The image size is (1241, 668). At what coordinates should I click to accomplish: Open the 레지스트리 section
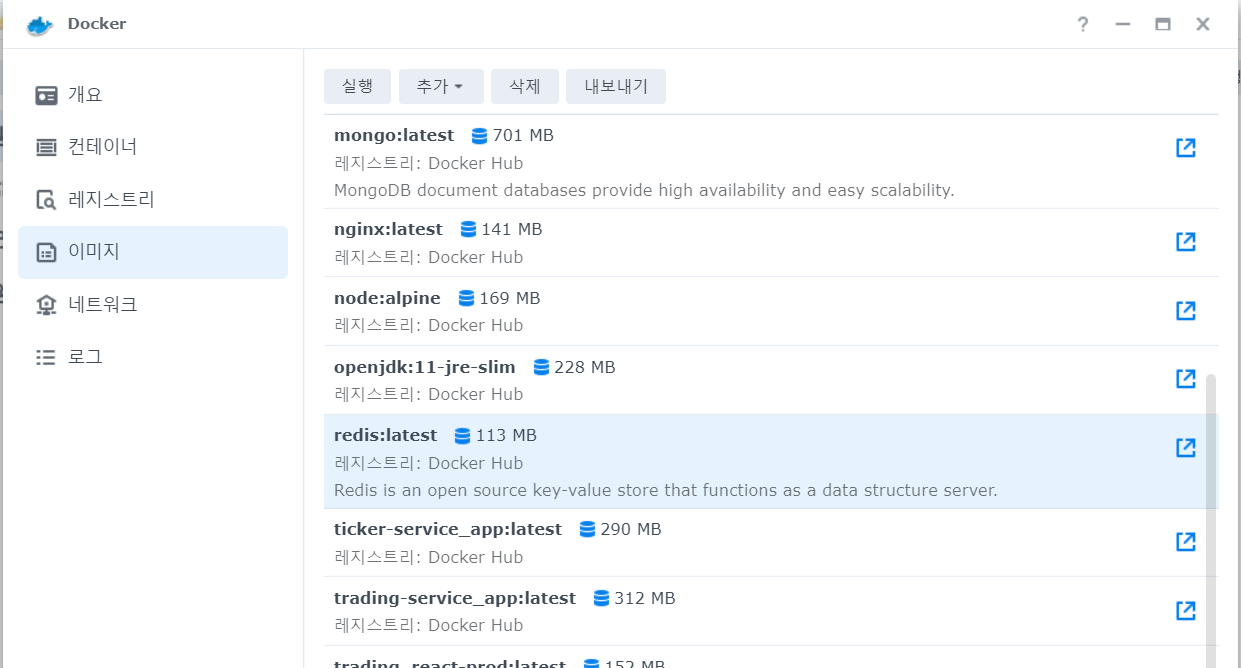[x=153, y=199]
